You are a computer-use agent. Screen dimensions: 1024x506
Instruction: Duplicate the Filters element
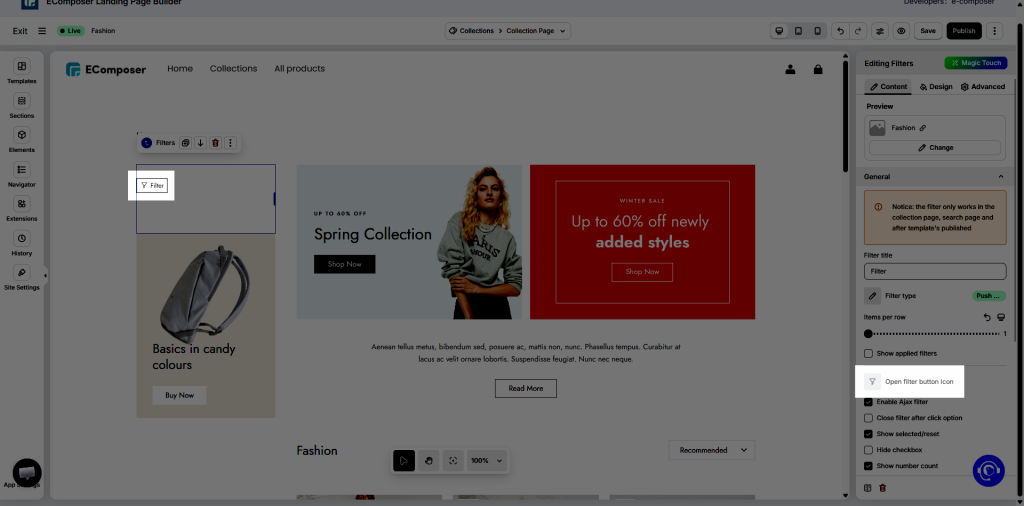pos(186,143)
